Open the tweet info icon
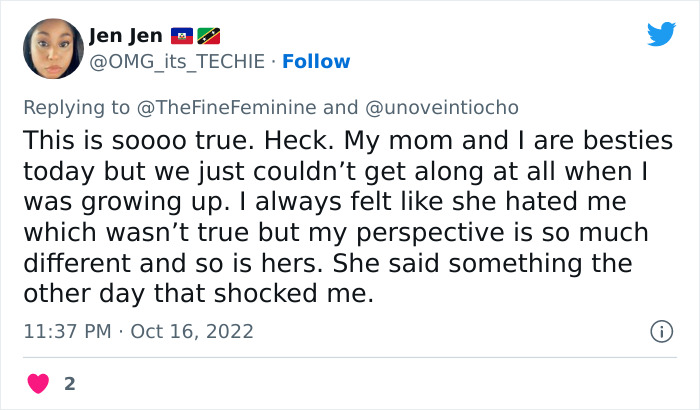 pyautogui.click(x=660, y=331)
